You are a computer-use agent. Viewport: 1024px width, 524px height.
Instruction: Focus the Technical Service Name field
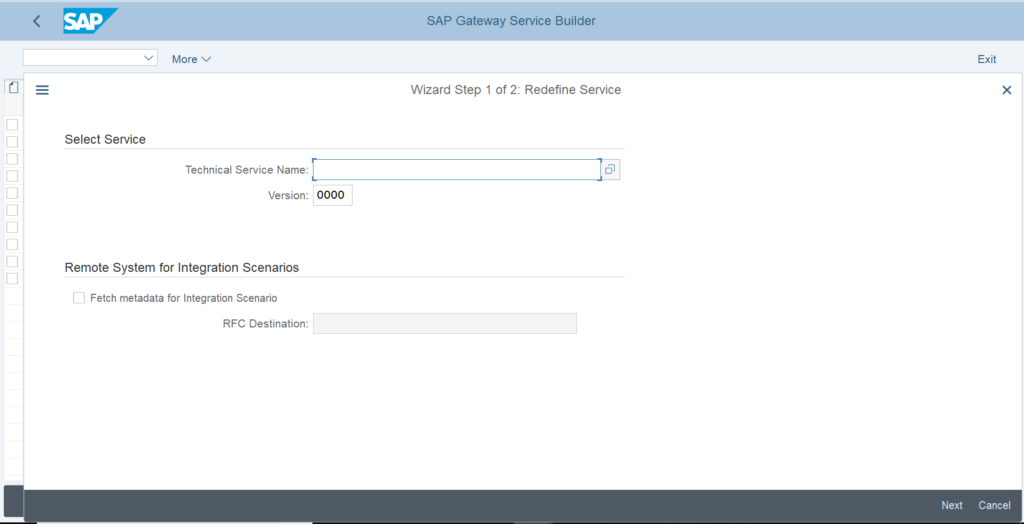tap(456, 170)
